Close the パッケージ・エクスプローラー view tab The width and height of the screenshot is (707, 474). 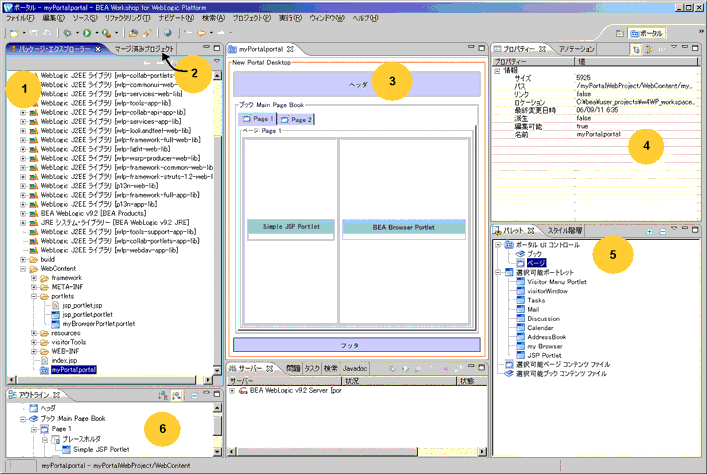pyautogui.click(x=98, y=49)
